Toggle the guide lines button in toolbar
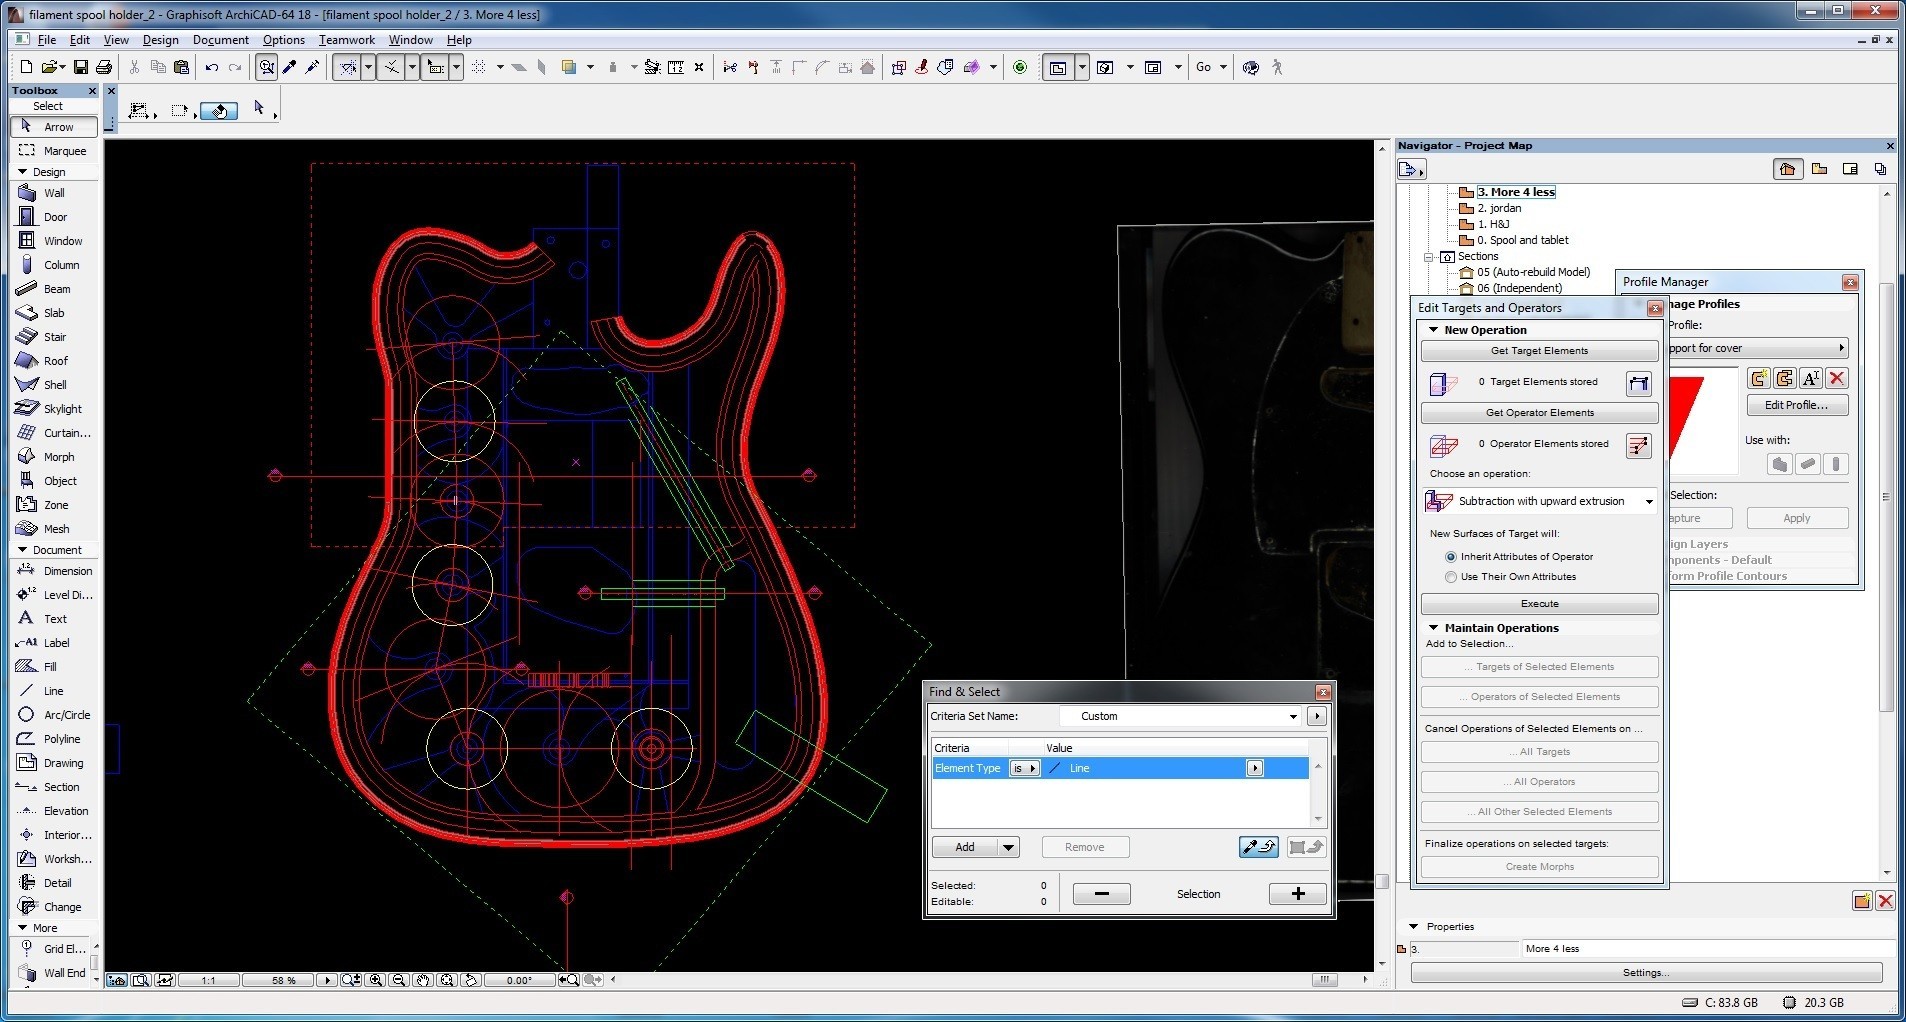 347,67
